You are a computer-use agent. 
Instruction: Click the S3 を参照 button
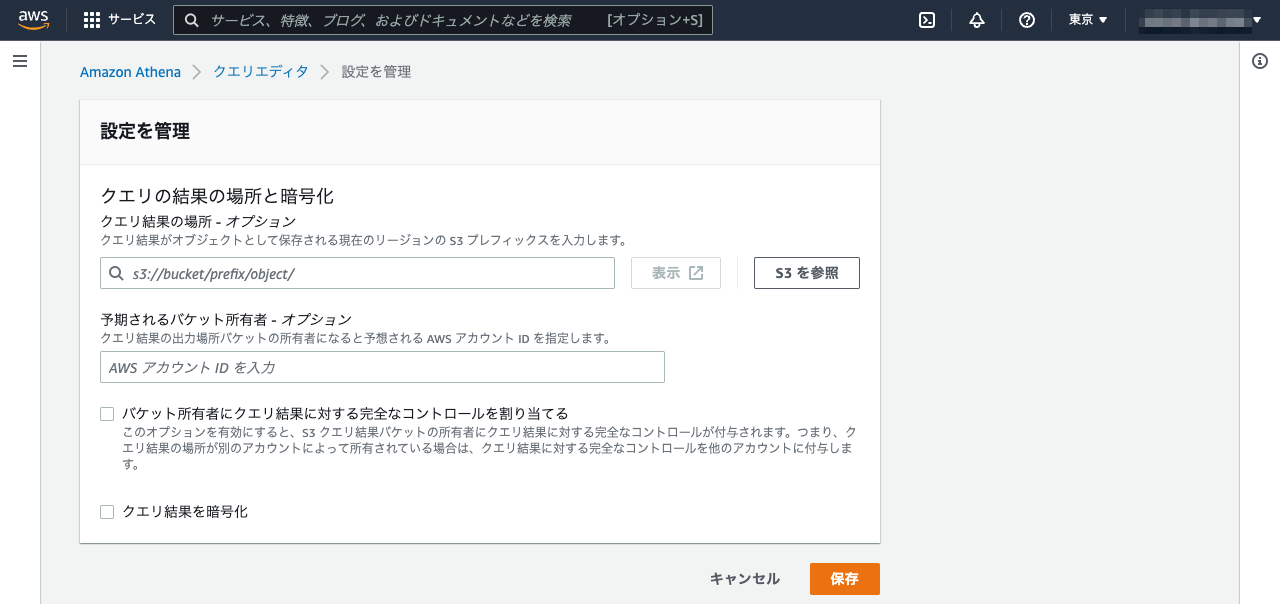click(807, 273)
